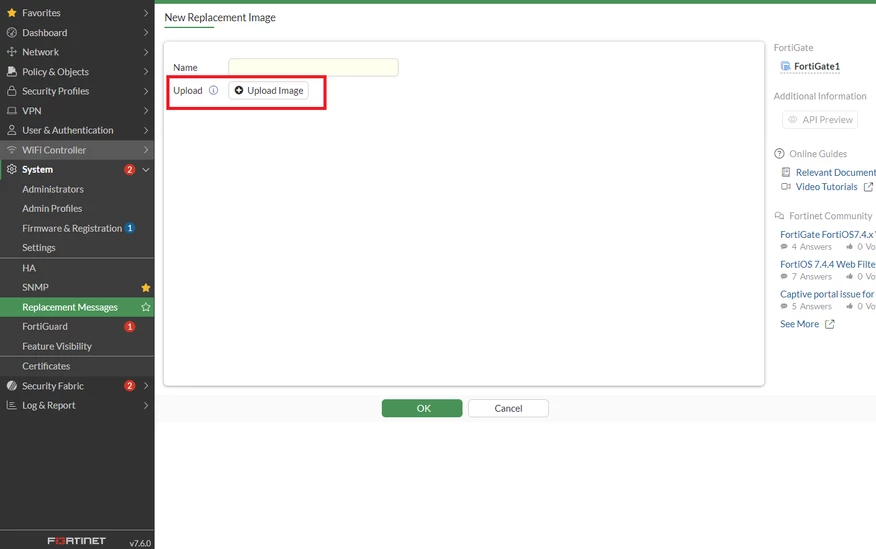Click the New Replacement Image heading

pyautogui.click(x=220, y=17)
